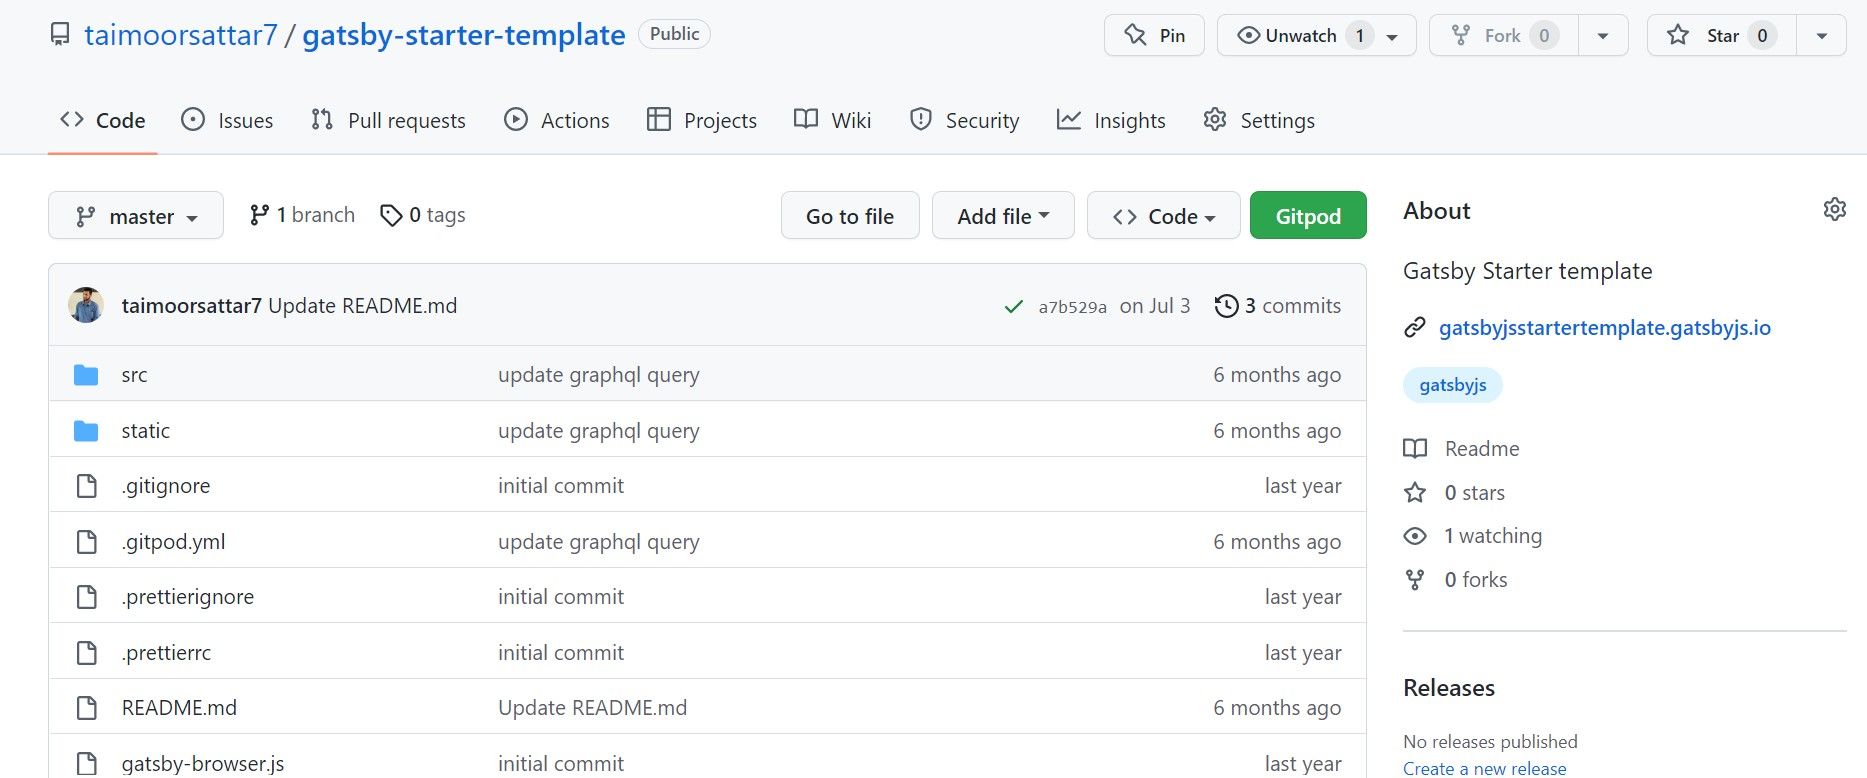Image resolution: width=1867 pixels, height=778 pixels.
Task: Click the .gitignore file icon
Action: click(x=87, y=486)
